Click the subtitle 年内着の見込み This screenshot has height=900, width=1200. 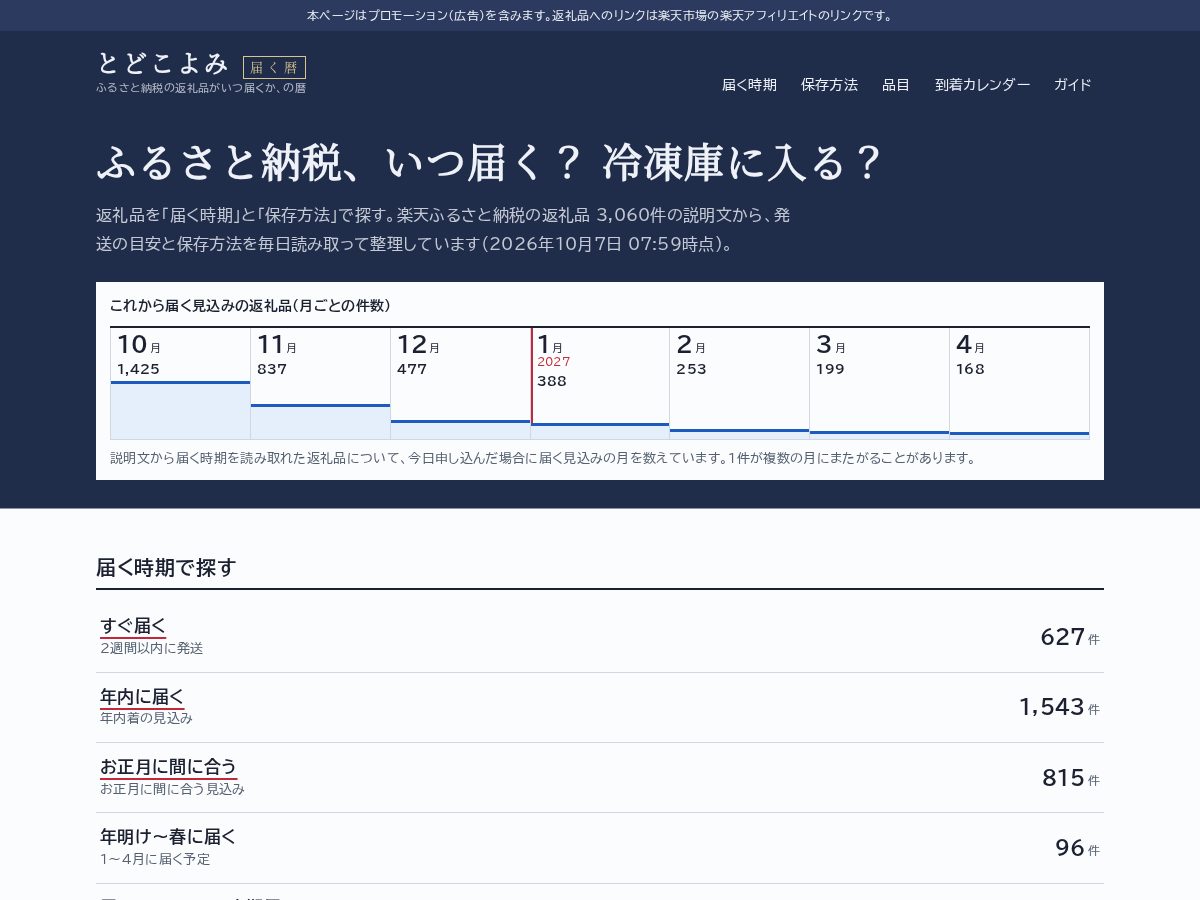146,718
